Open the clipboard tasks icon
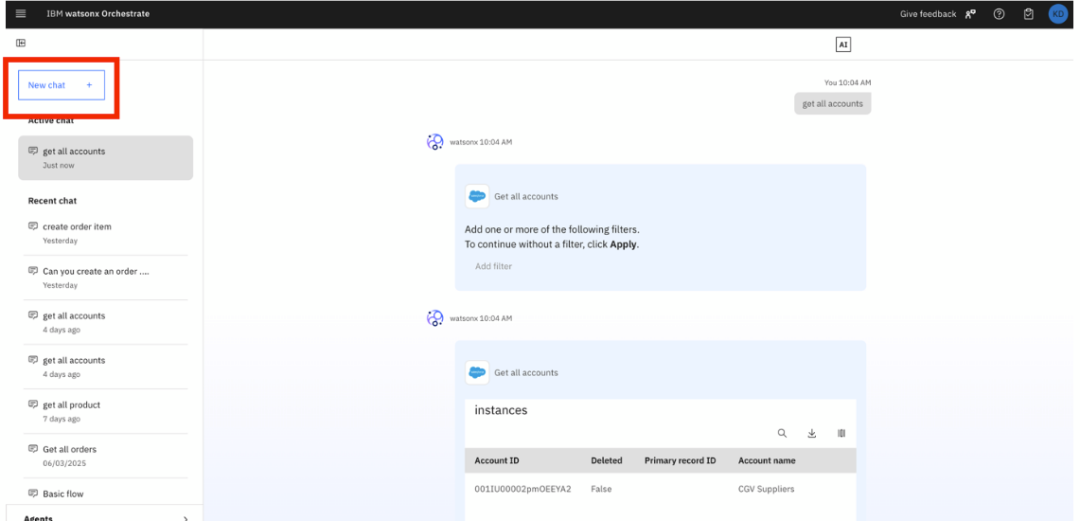 tap(1028, 14)
